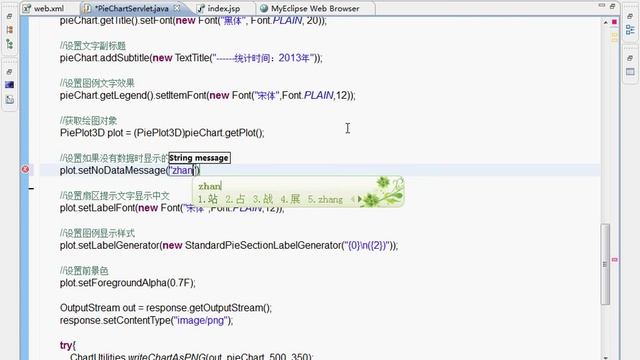Place cursor in the "zhan" string argument
Screen dimensions: 640x360
(182, 170)
